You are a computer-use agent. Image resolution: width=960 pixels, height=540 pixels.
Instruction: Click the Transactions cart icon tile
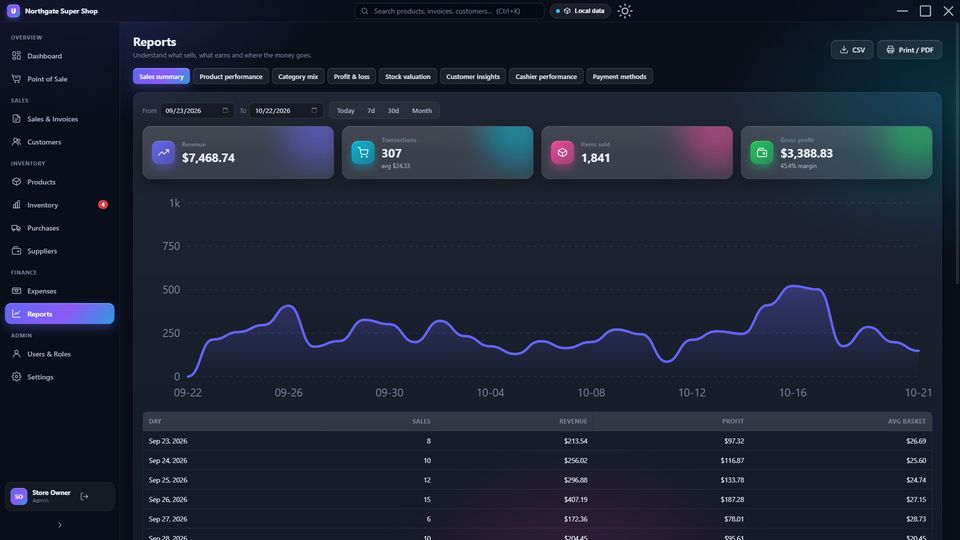pyautogui.click(x=362, y=152)
